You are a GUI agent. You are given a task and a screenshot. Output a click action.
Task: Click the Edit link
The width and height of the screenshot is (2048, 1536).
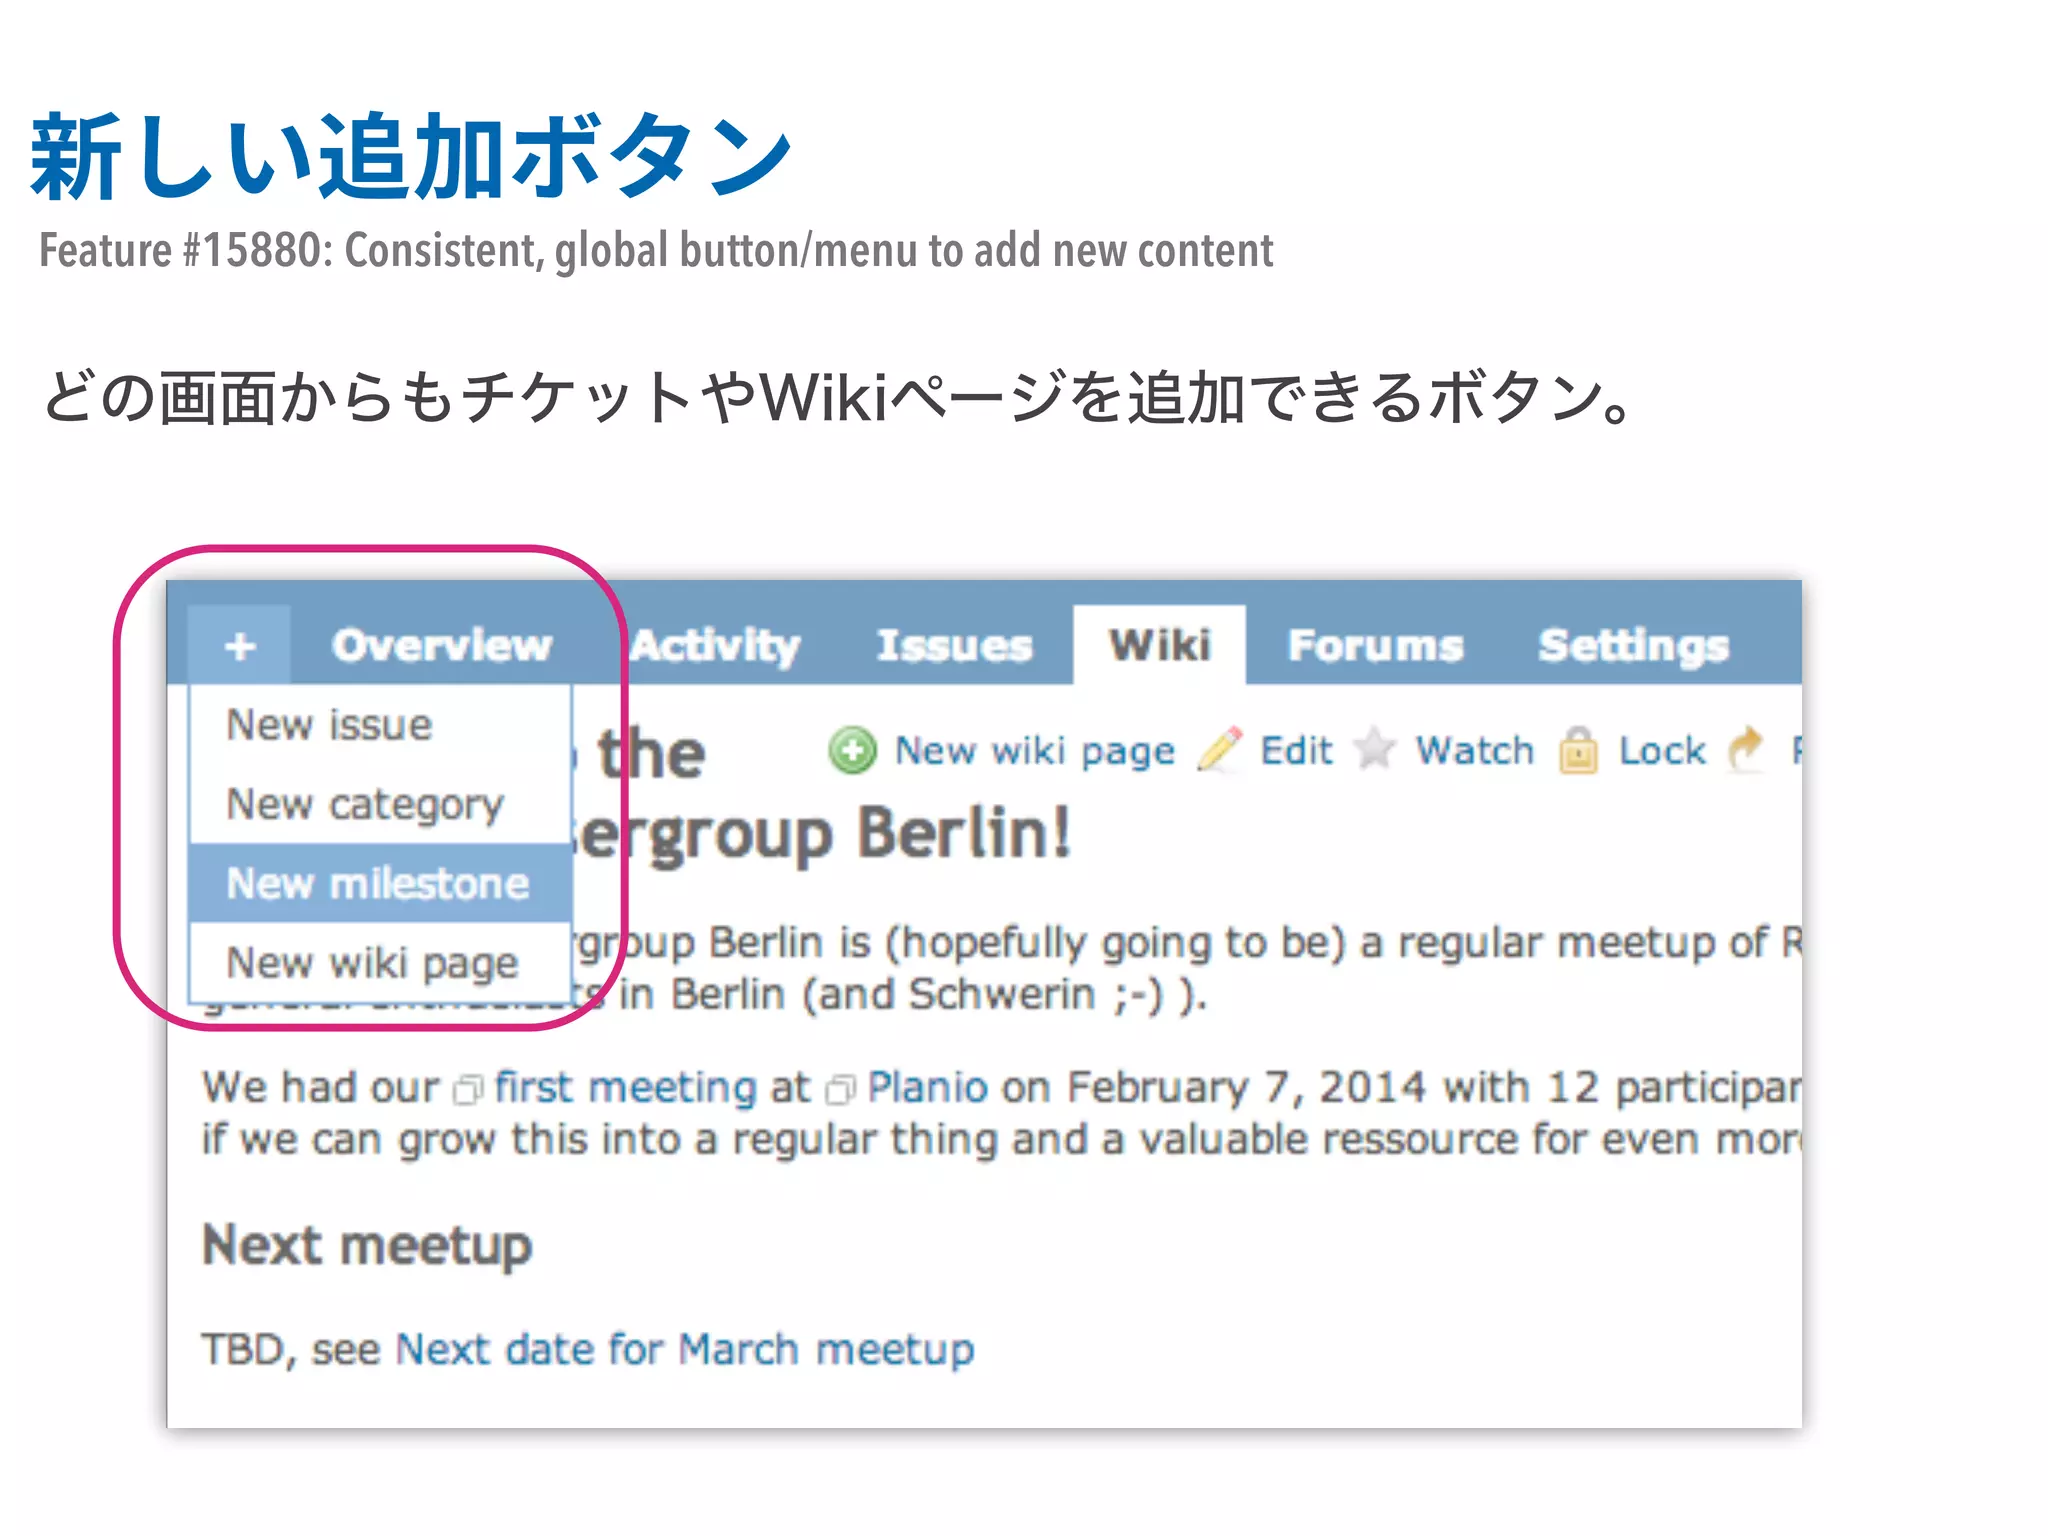click(x=1296, y=750)
